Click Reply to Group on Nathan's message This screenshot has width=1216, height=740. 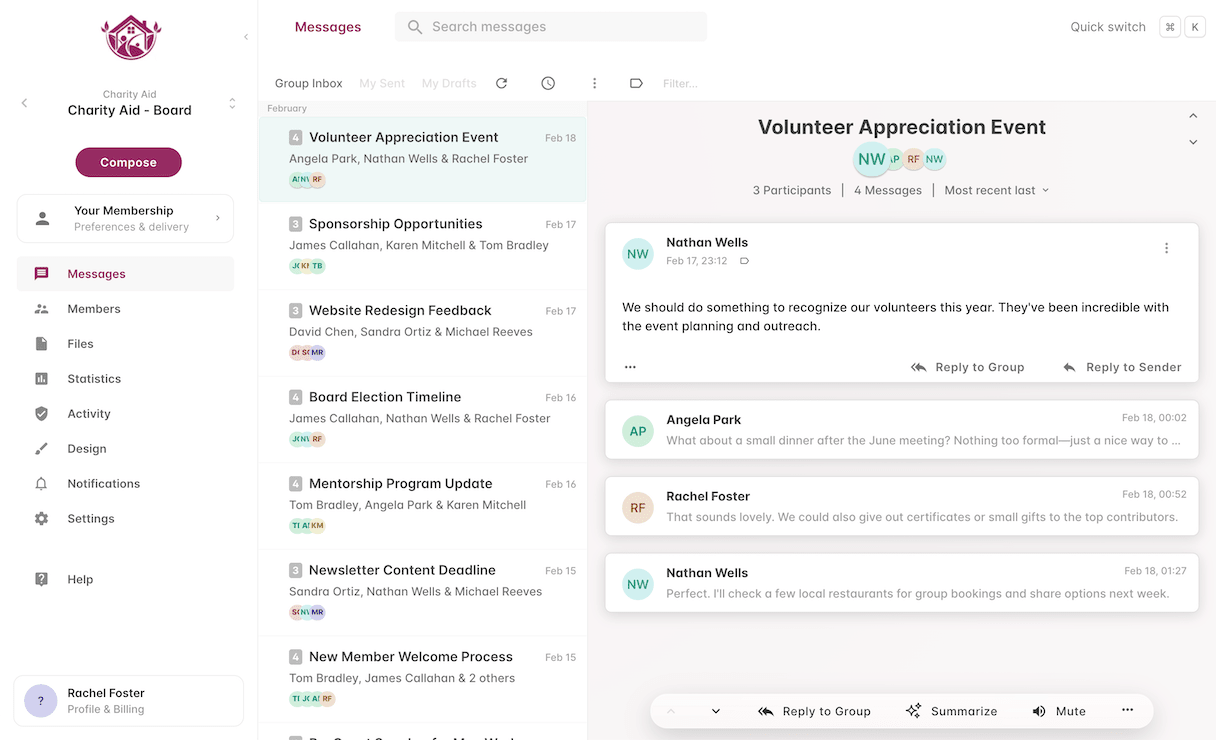pos(967,367)
